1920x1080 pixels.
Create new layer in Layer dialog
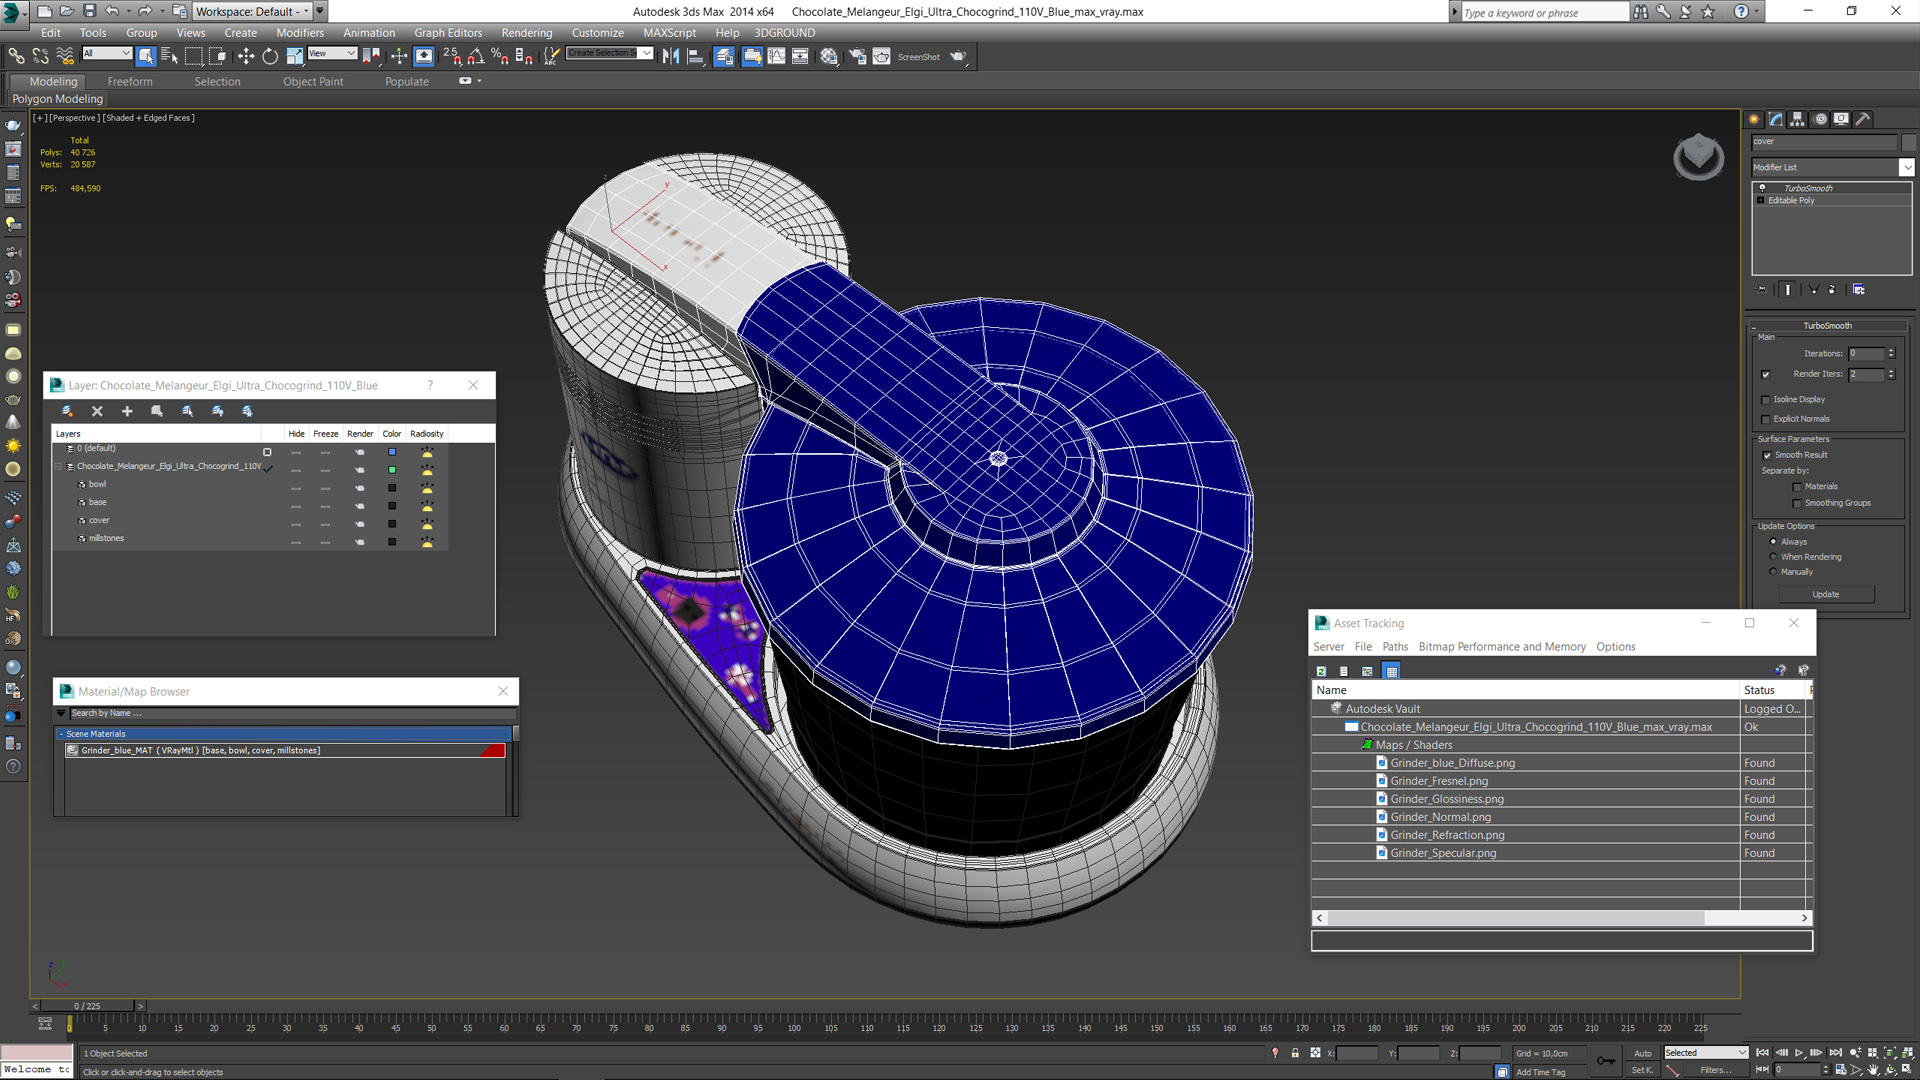(67, 411)
